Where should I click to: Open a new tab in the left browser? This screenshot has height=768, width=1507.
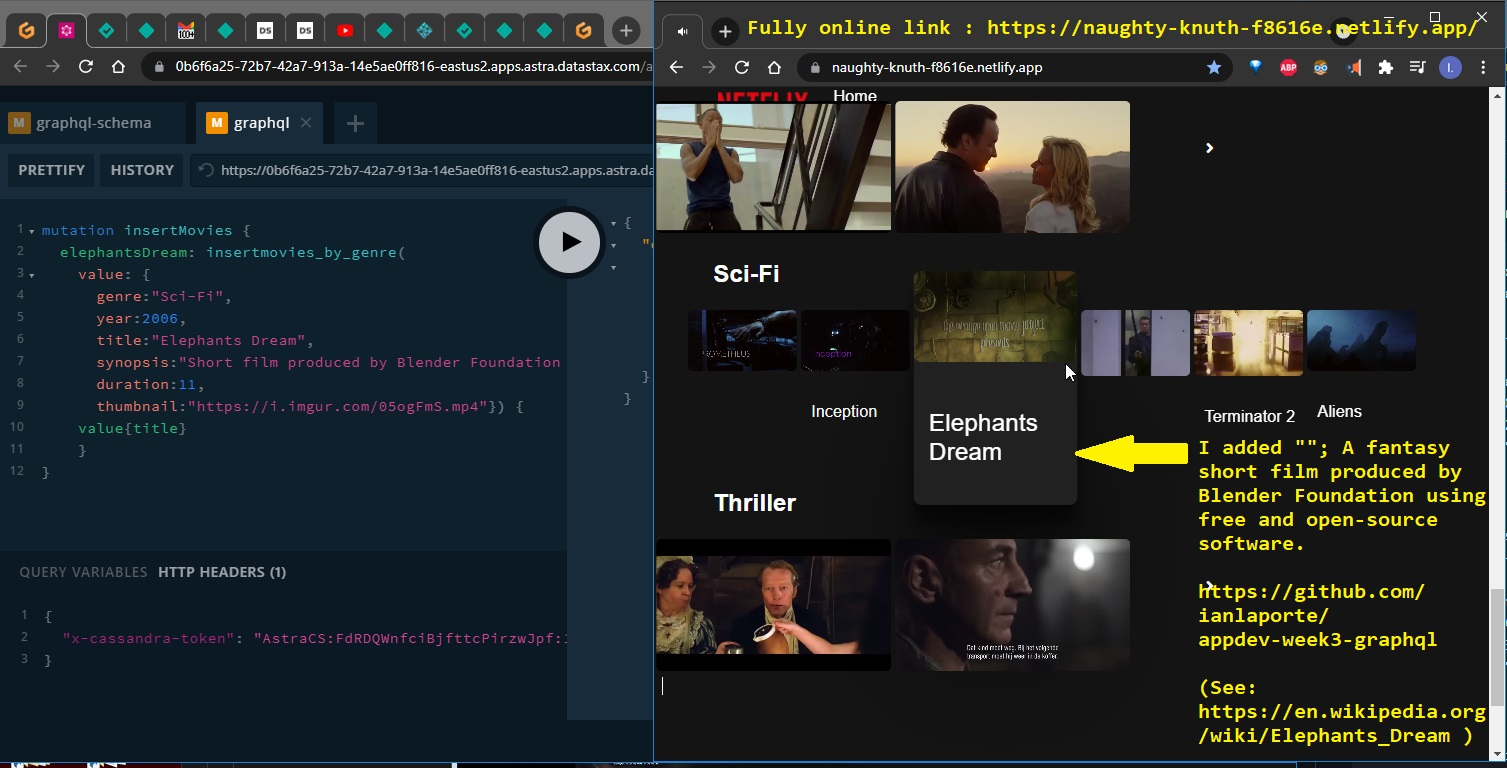coord(626,31)
